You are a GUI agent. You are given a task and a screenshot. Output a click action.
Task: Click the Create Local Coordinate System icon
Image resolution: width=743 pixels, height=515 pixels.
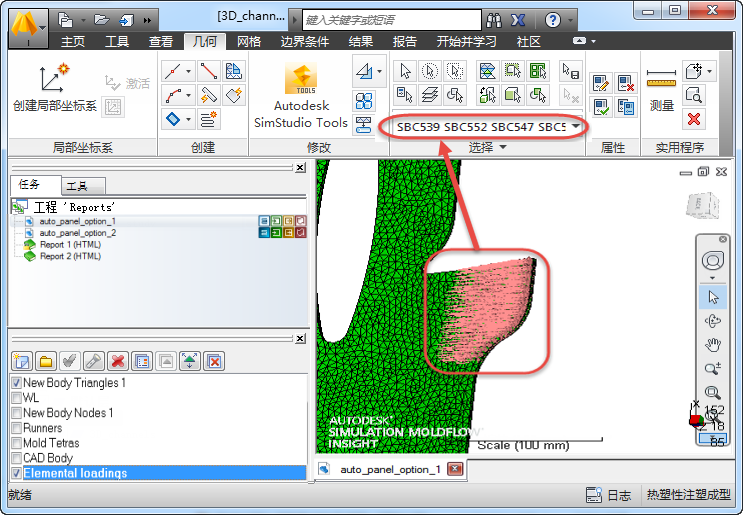(x=54, y=78)
